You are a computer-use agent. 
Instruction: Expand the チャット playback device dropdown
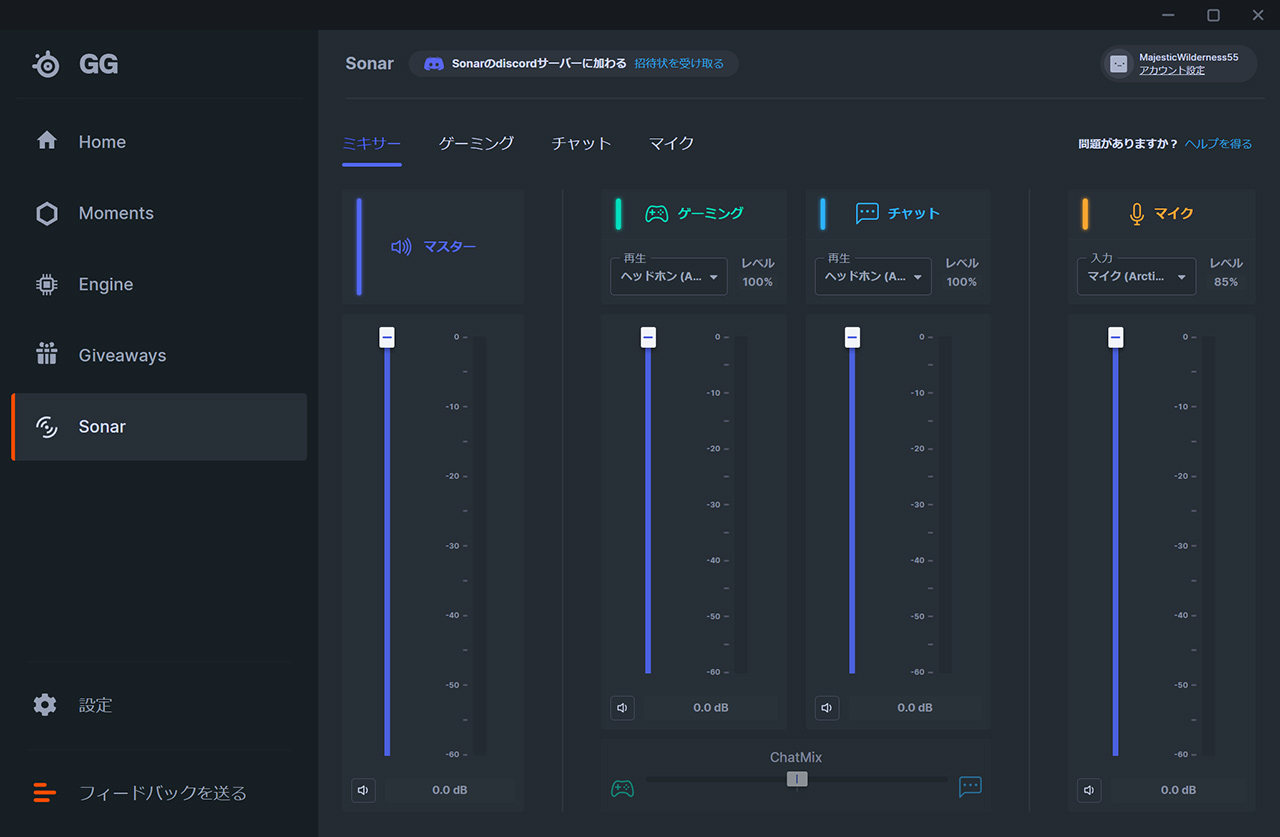tap(873, 277)
